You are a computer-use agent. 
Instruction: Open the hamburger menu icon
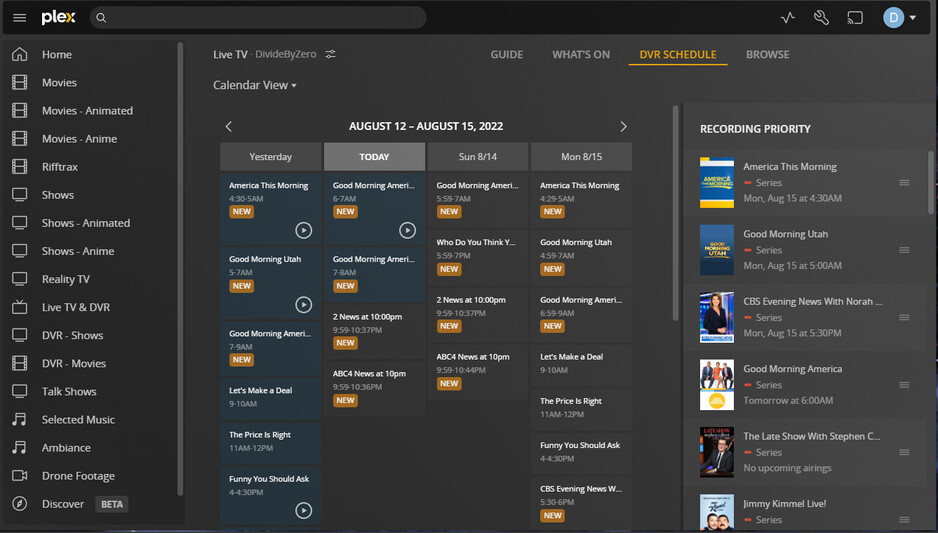point(19,17)
